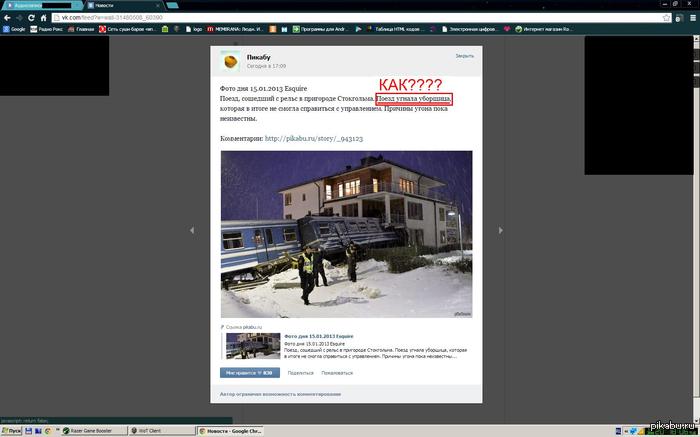Open Chrome menu wrench icon
Screen dimensions: 700x437
point(690,18)
